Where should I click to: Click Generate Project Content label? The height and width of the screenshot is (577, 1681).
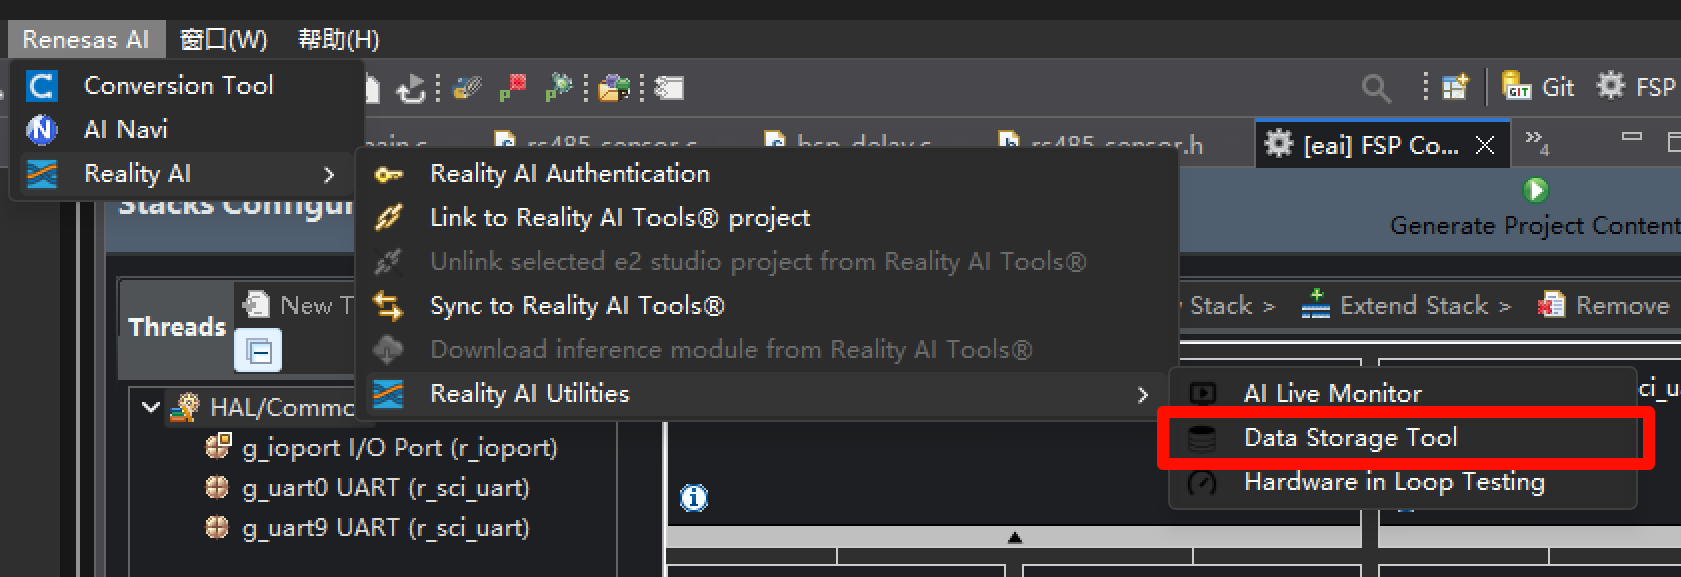tap(1535, 226)
